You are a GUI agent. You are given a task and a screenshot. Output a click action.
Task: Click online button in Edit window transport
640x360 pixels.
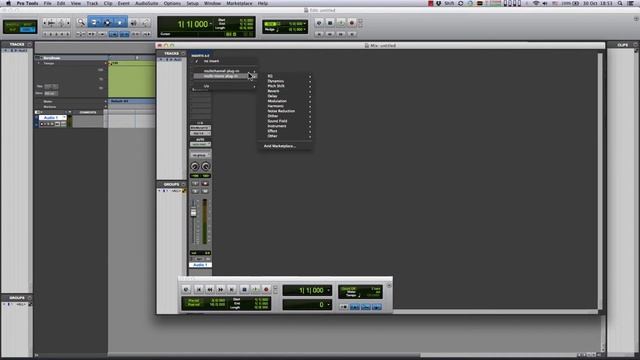[x=319, y=23]
